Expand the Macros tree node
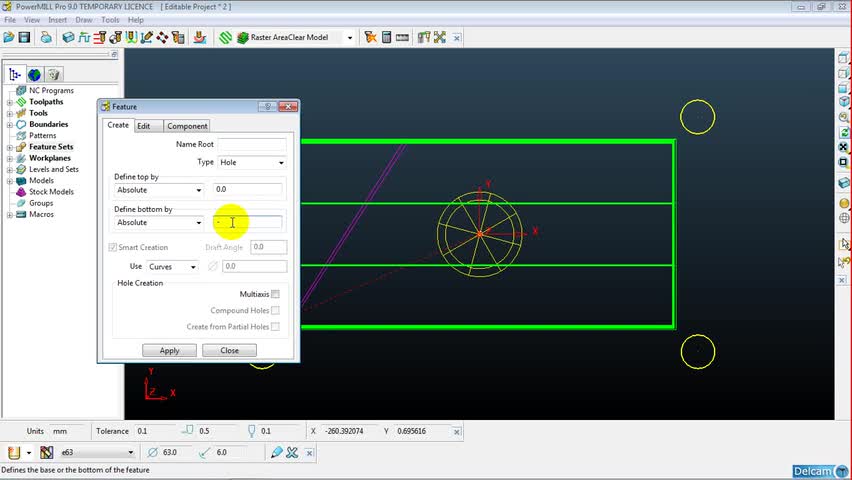 click(x=9, y=215)
